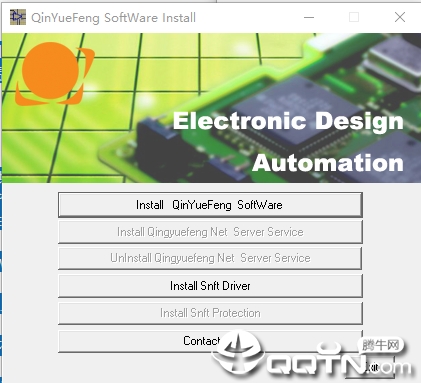
Task: Minimize the QinYueFeng install window
Action: (309, 17)
